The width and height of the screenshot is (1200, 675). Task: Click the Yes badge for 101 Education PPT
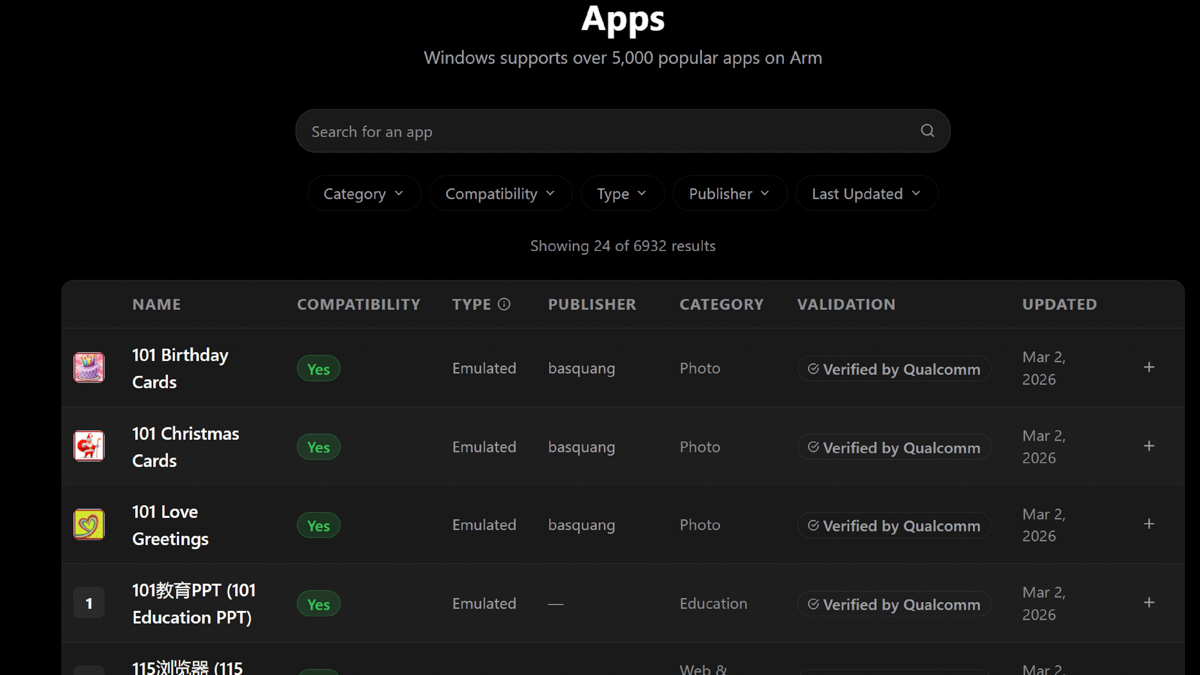pyautogui.click(x=318, y=604)
